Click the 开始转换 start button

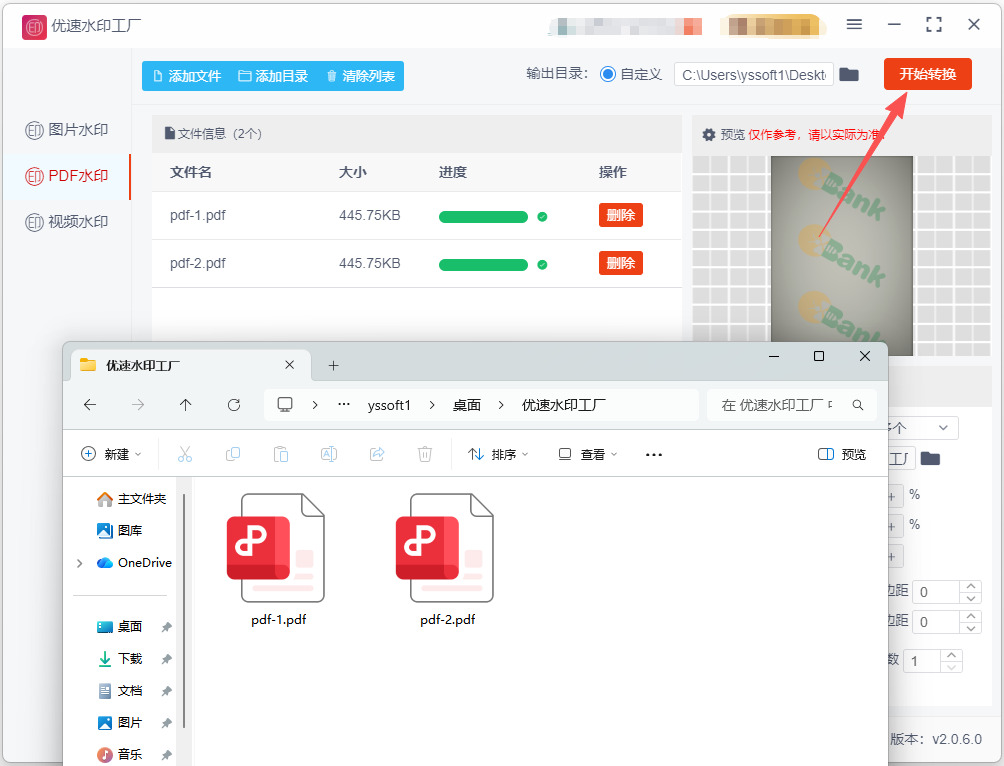pos(927,74)
